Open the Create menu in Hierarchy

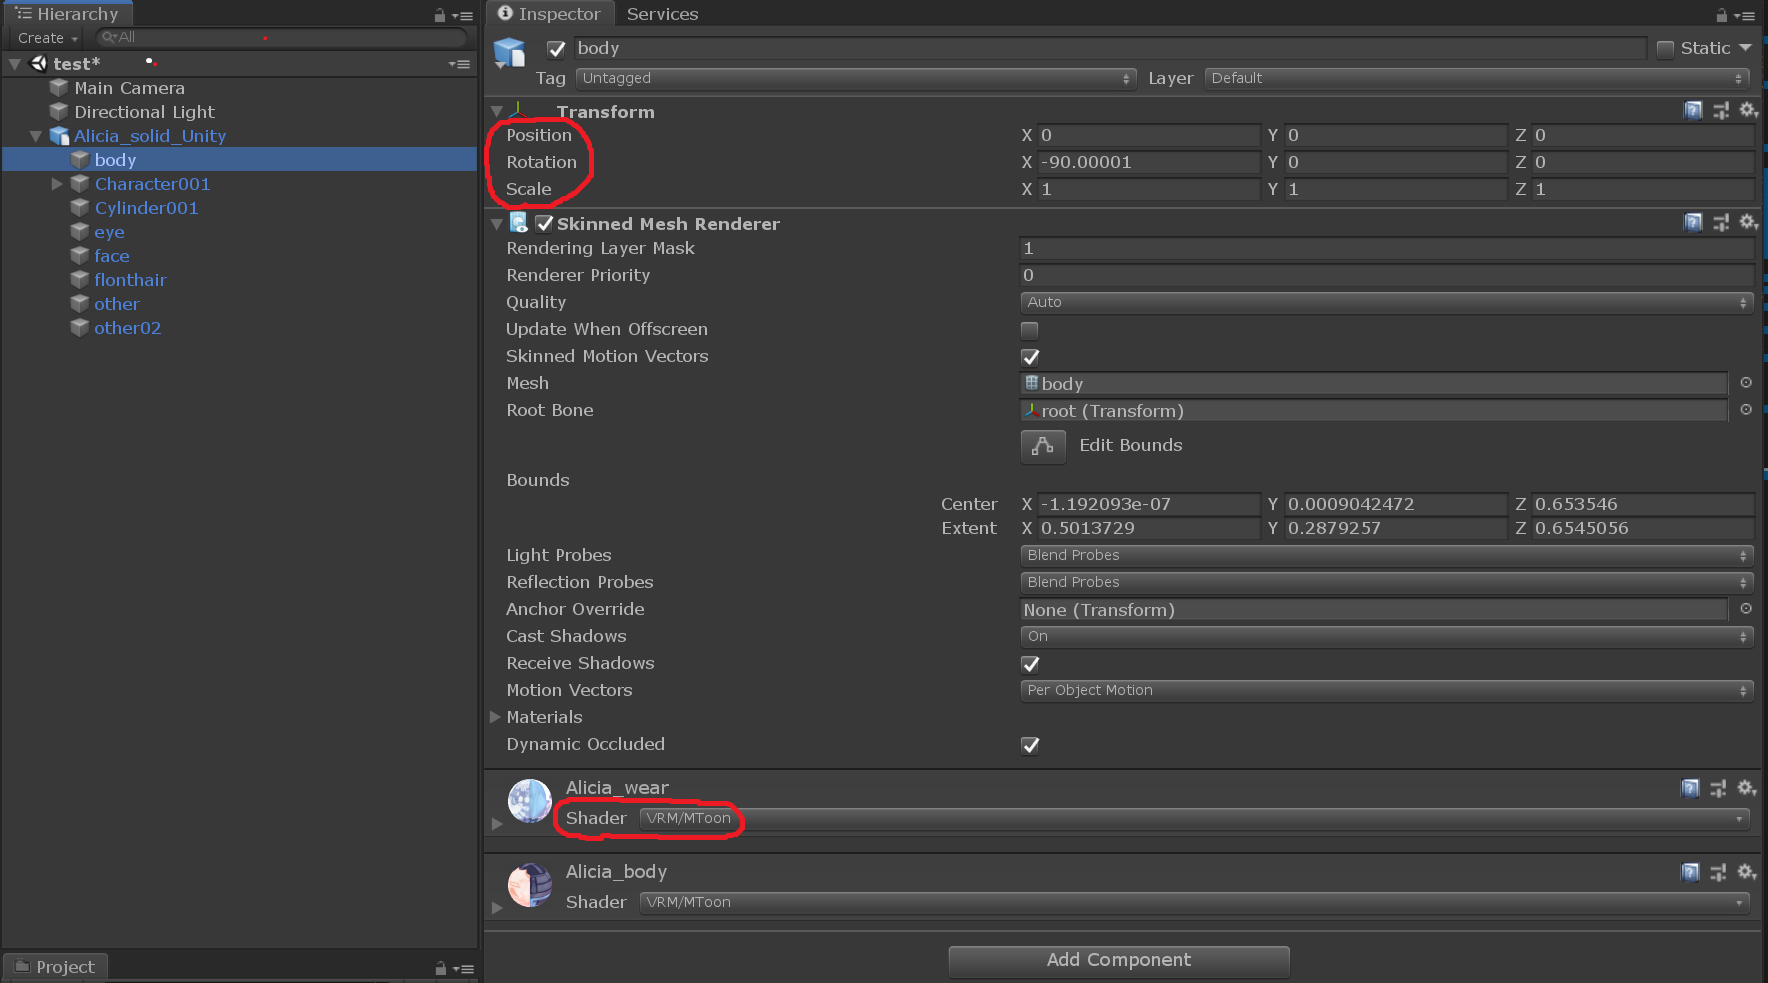click(x=47, y=38)
